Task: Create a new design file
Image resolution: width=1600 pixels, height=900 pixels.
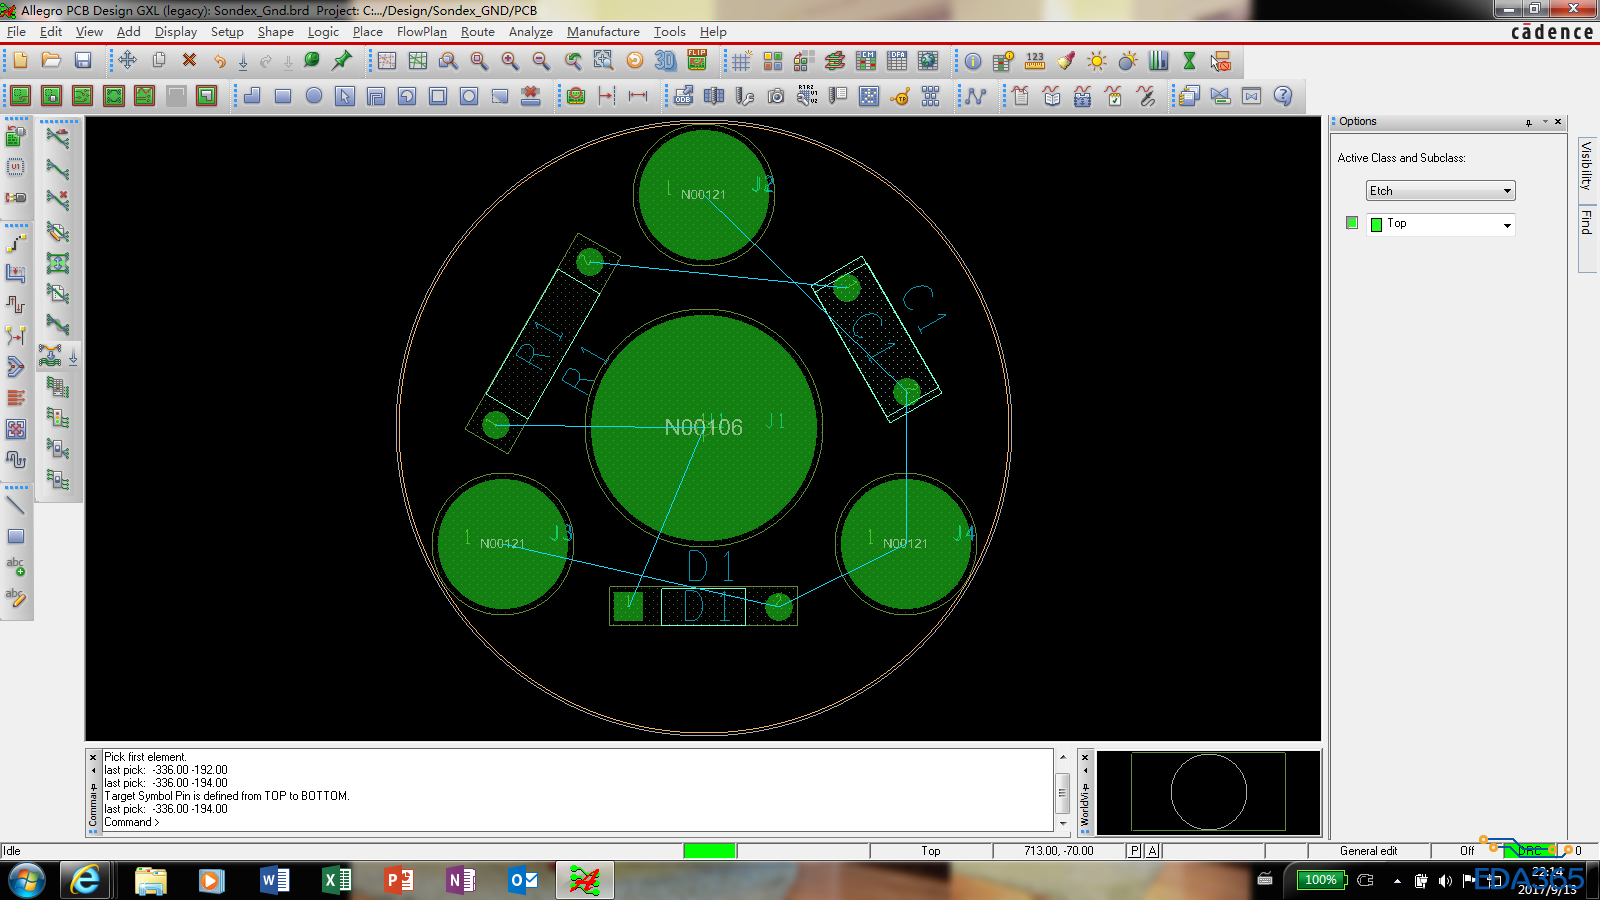Action: click(x=21, y=61)
